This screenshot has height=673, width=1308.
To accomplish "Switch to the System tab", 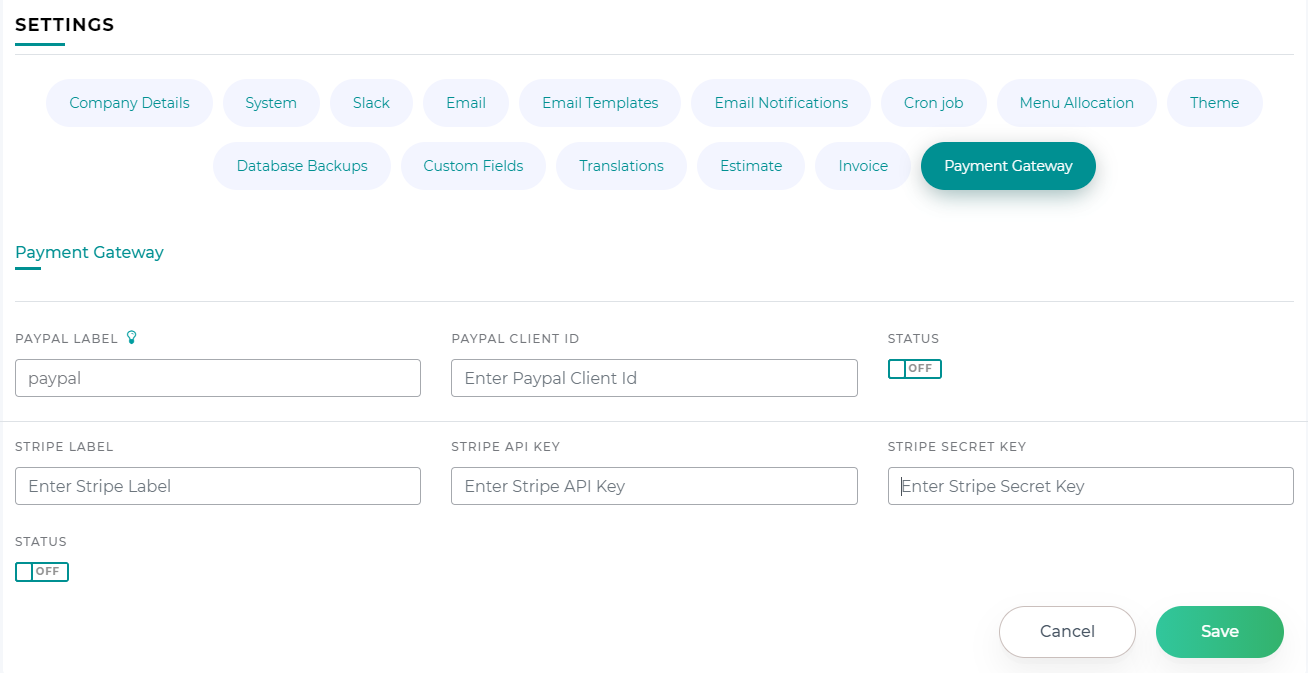I will (x=271, y=103).
